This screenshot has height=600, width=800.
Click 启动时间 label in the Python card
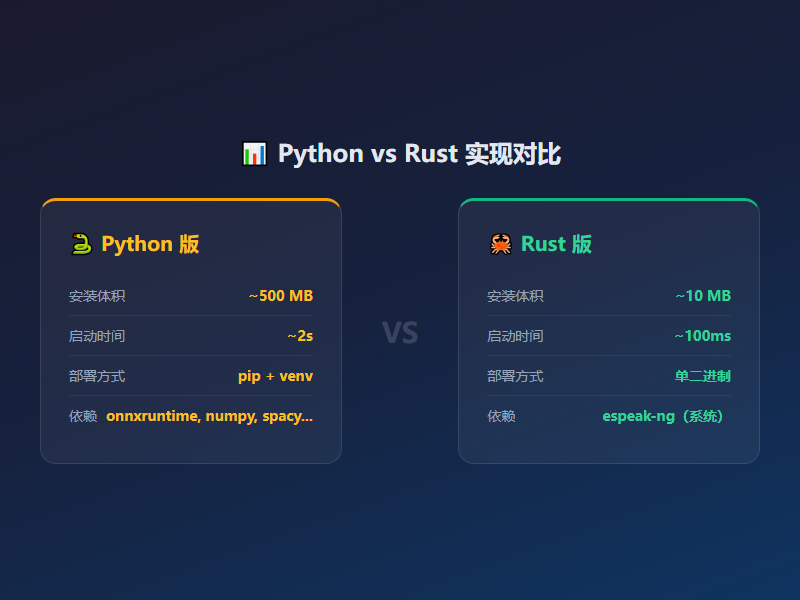click(x=97, y=336)
